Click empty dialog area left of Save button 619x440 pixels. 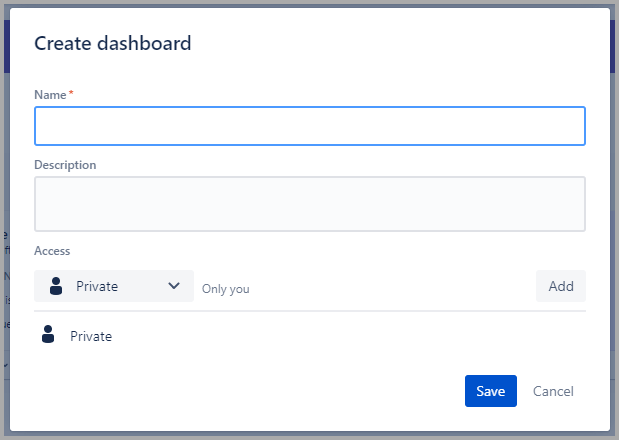tap(250, 391)
